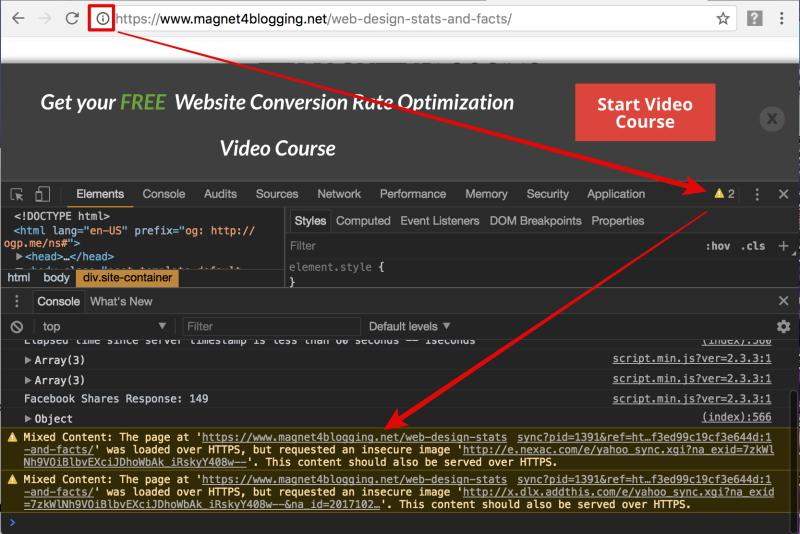The image size is (800, 534).
Task: Open the Default levels dropdown
Action: tap(409, 326)
